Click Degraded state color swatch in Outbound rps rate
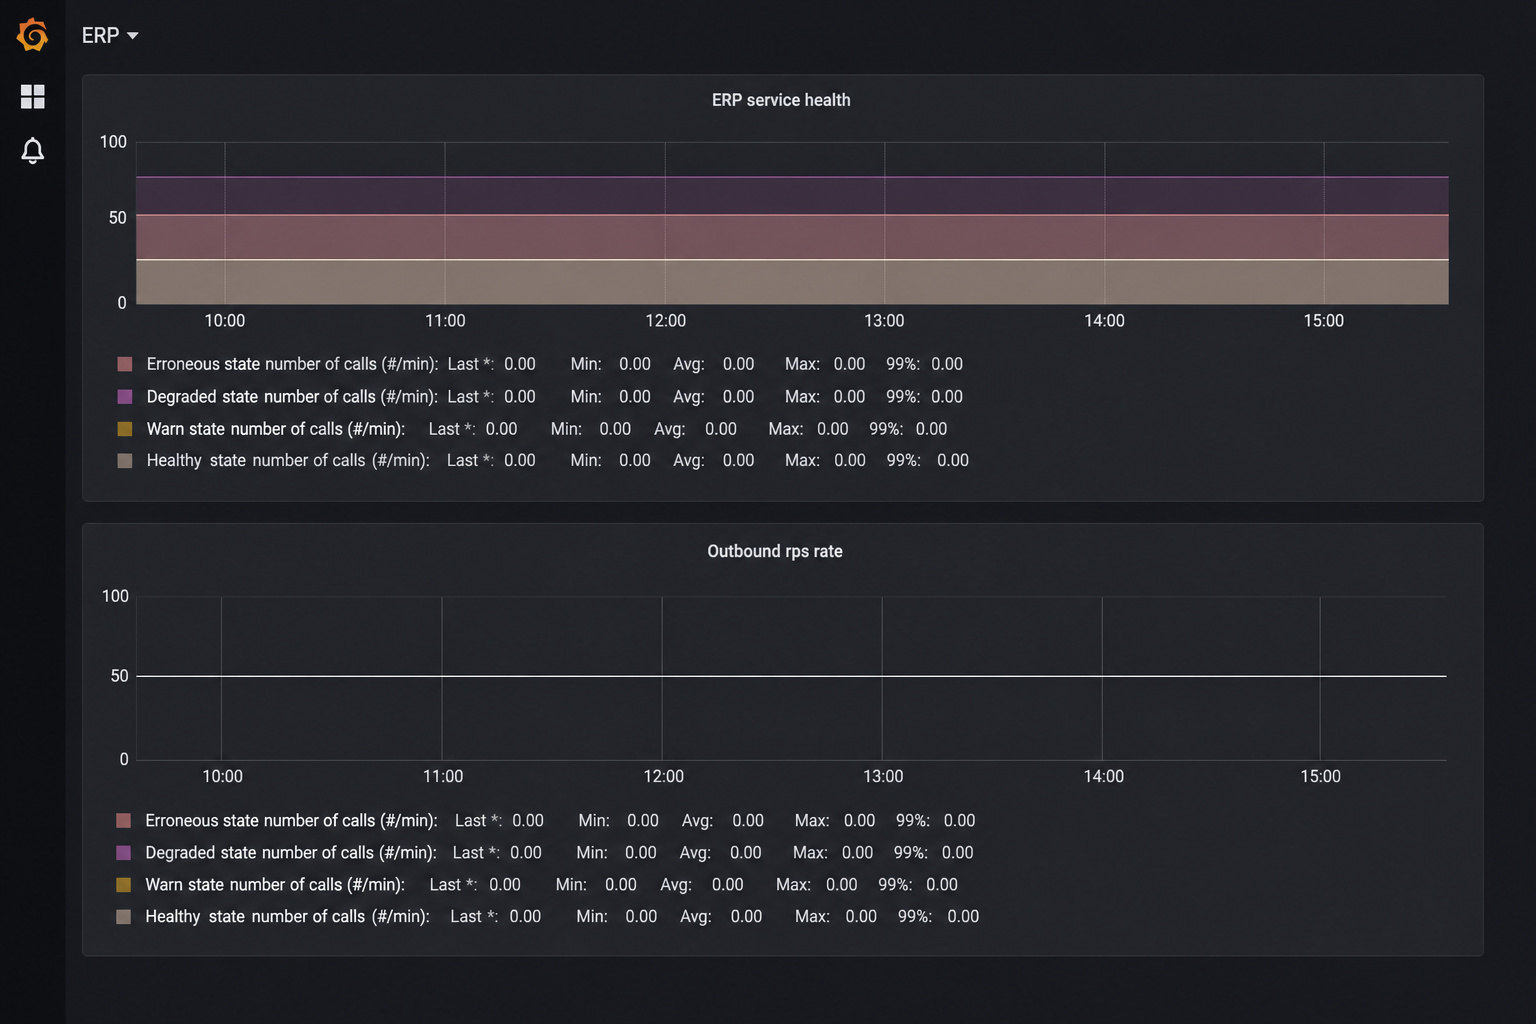This screenshot has width=1536, height=1024. coord(124,853)
